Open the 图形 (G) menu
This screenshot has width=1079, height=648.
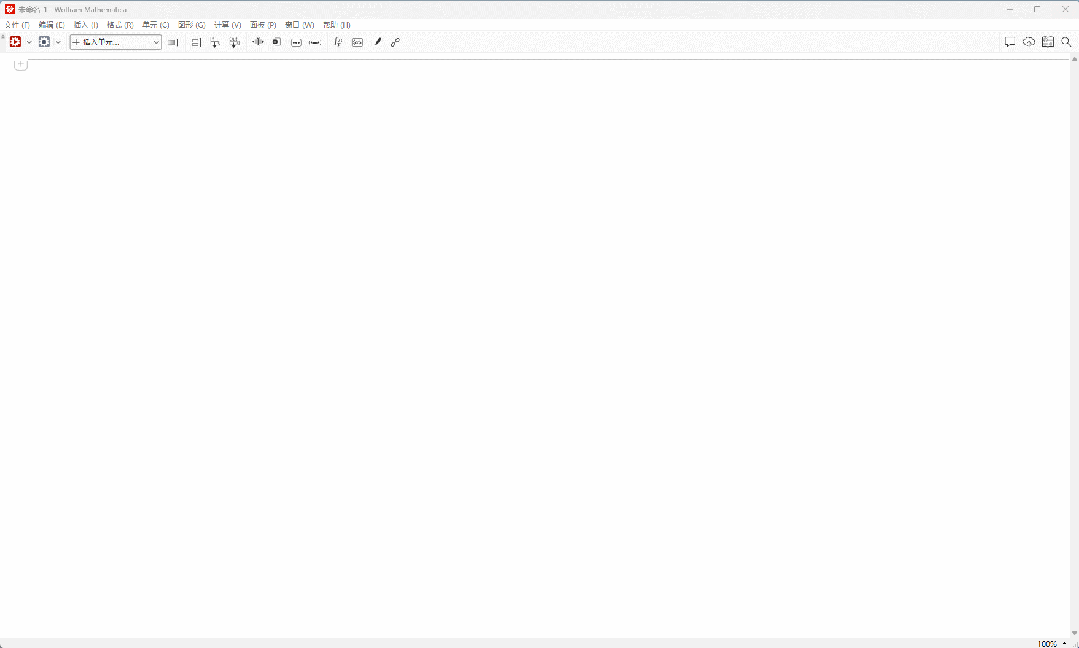191,25
